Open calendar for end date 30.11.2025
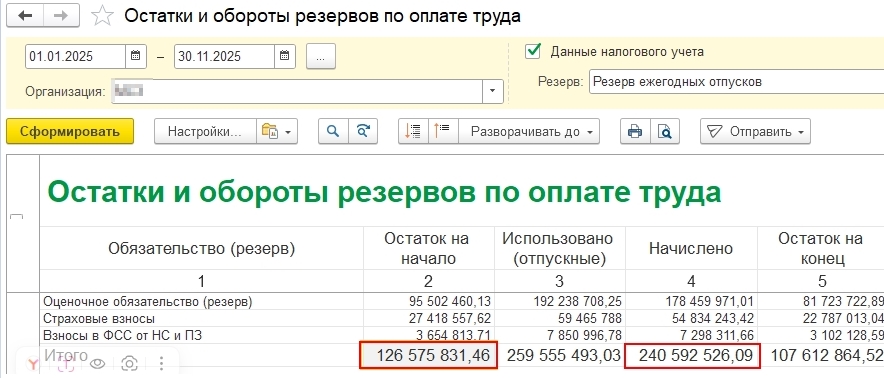Image resolution: width=884 pixels, height=378 pixels. (285, 56)
